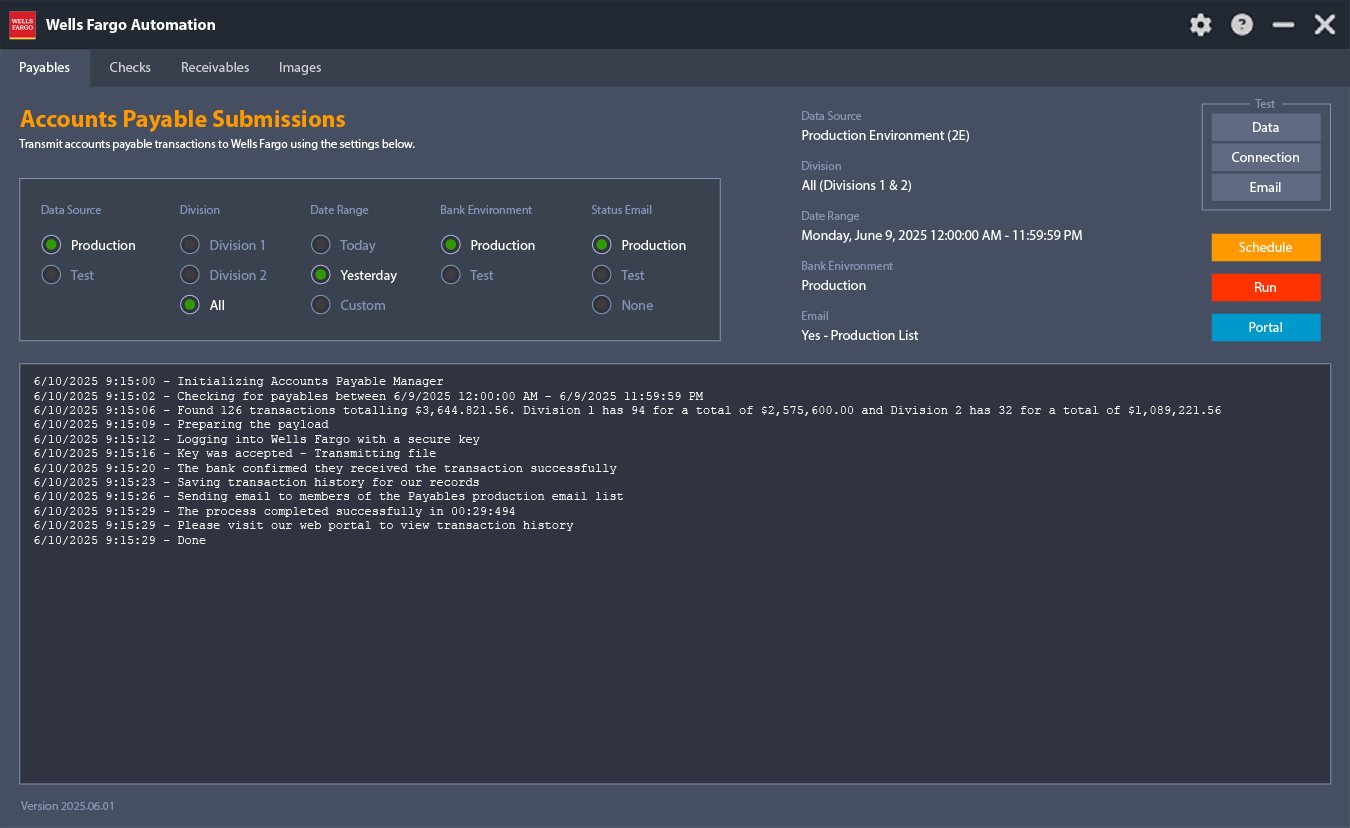Click the 'bank confirmed they received' log line

coord(325,469)
